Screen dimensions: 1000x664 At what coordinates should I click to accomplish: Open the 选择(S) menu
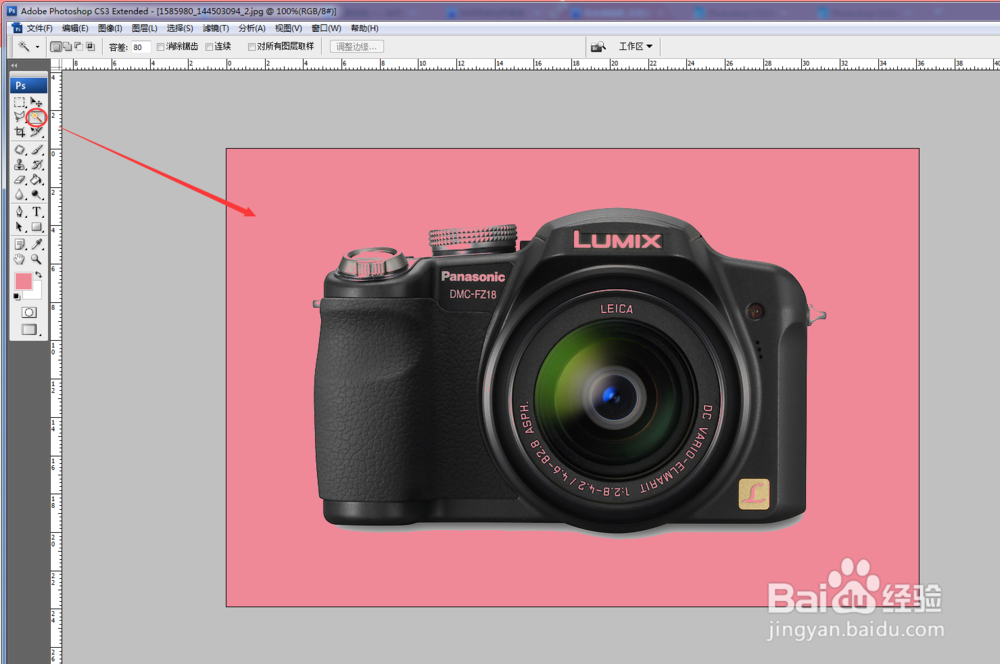[x=180, y=28]
